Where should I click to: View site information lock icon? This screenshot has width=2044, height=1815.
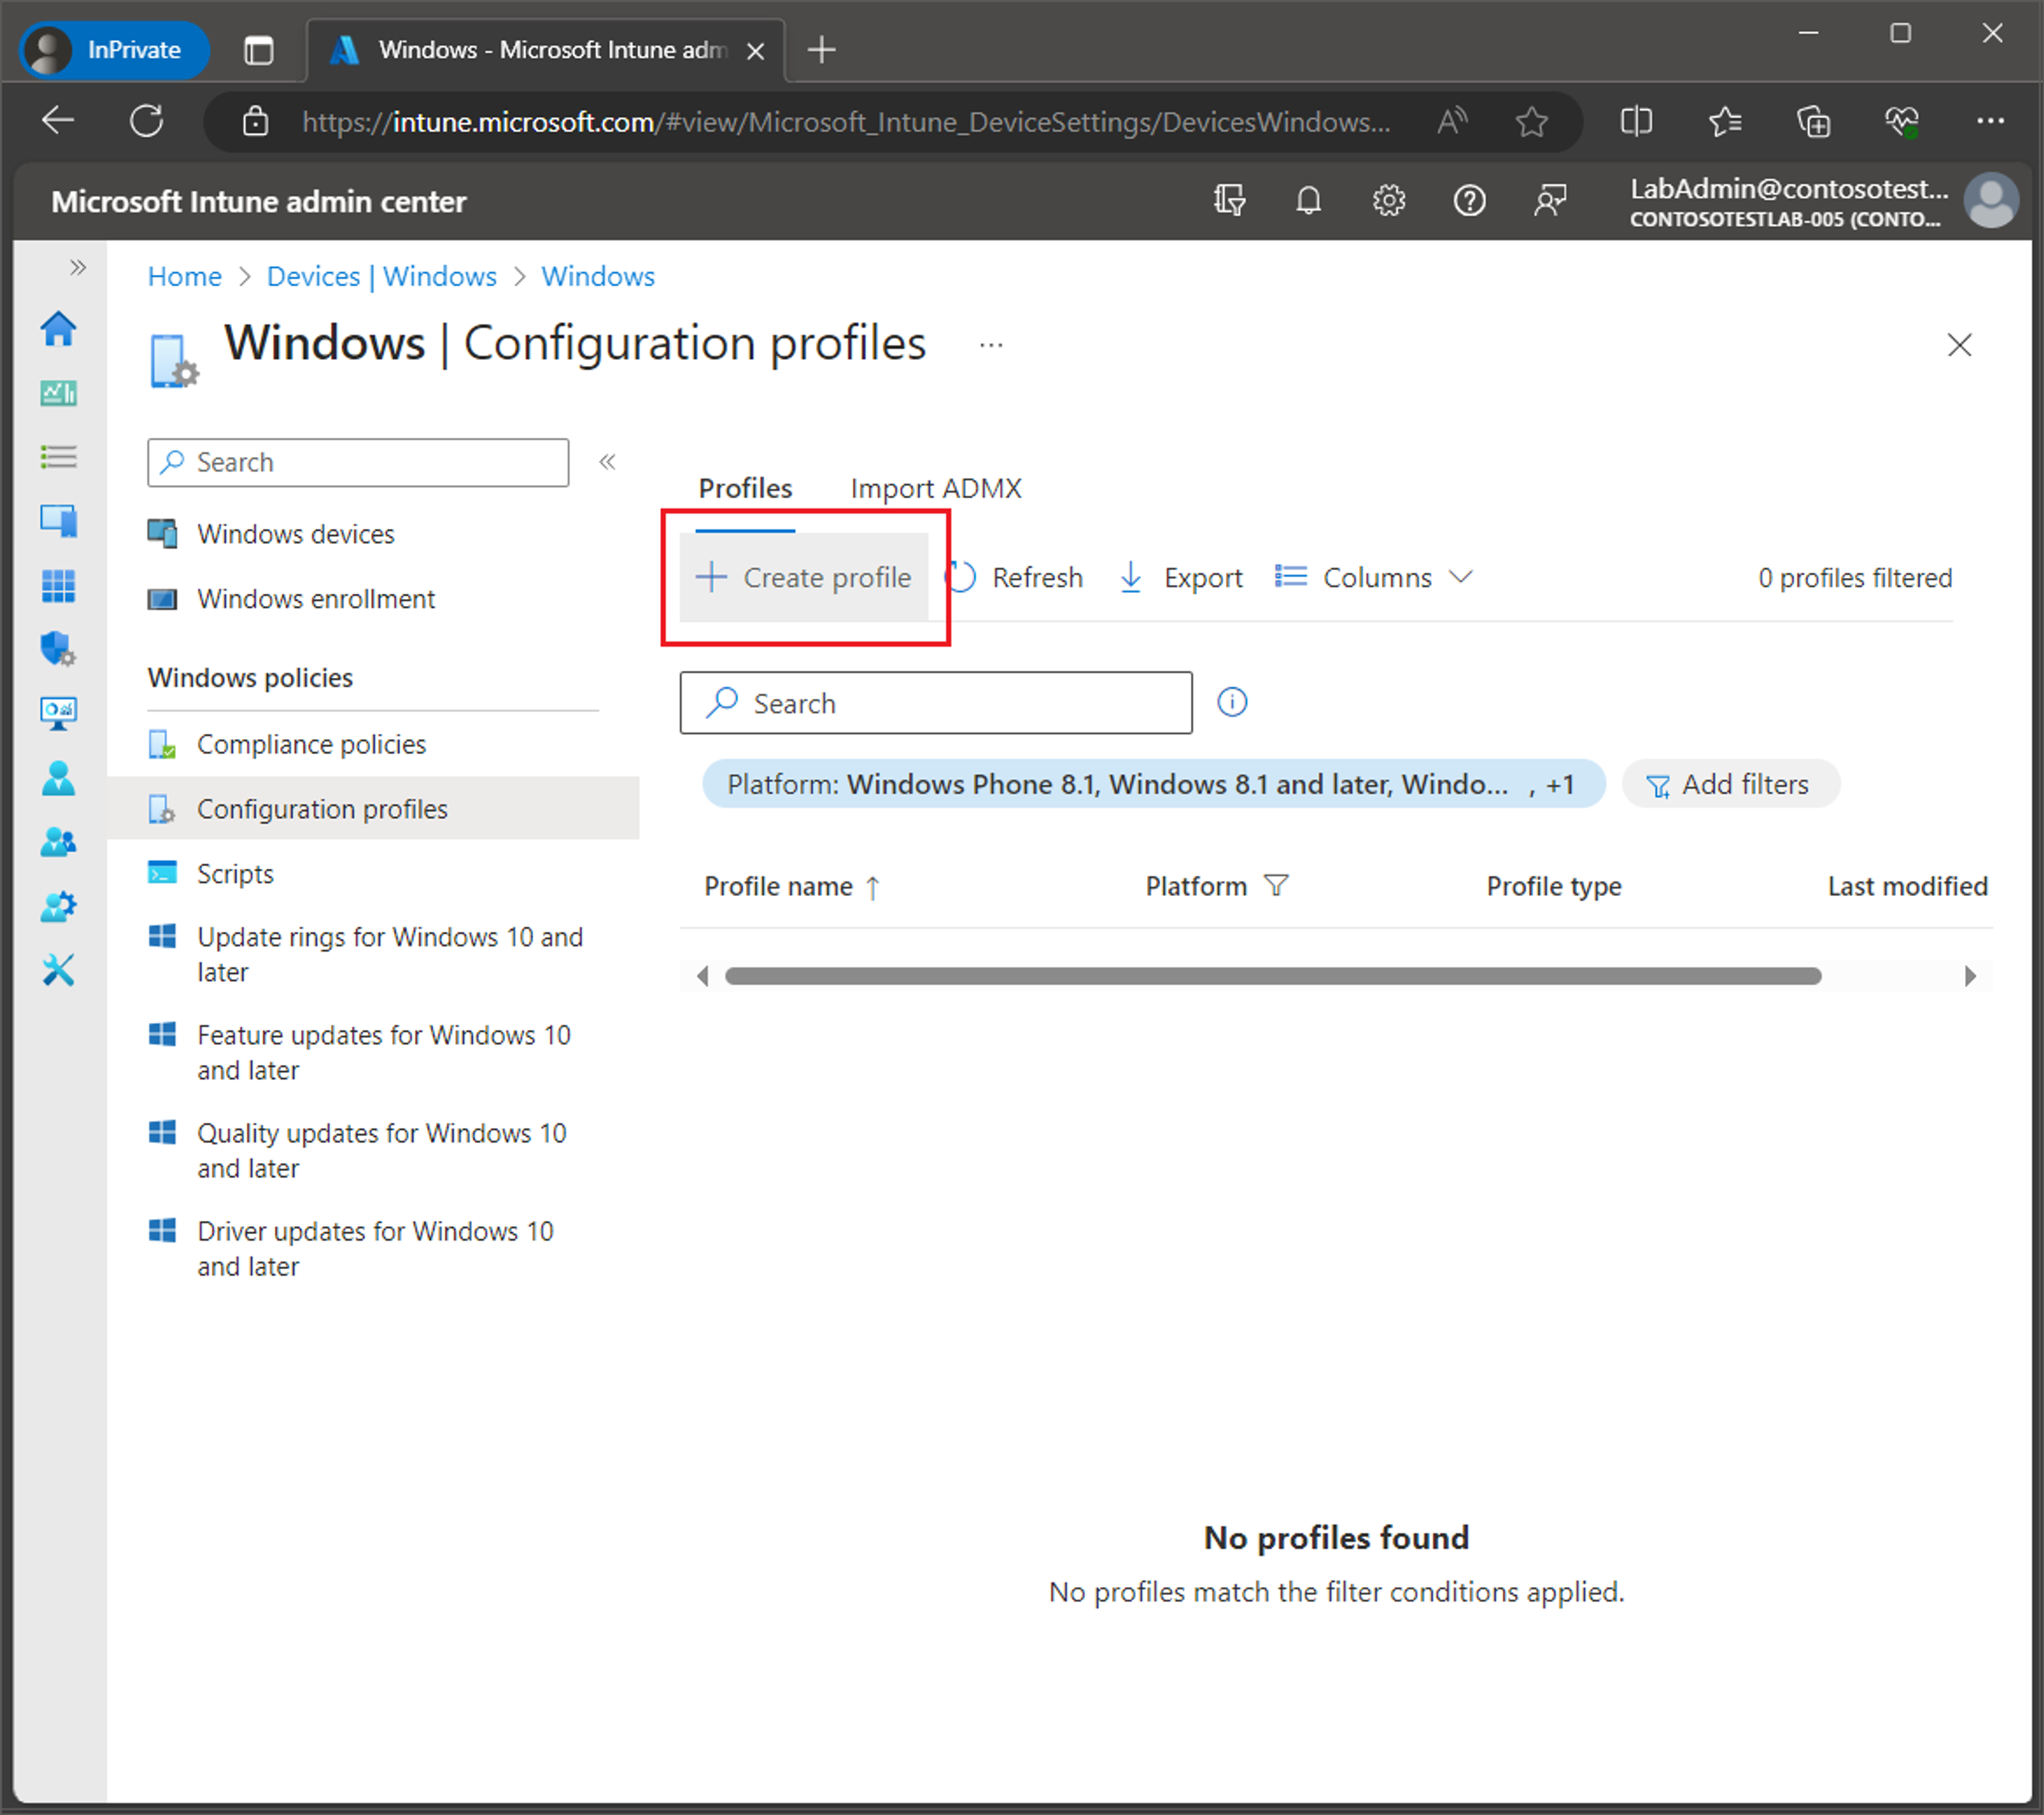[x=256, y=122]
